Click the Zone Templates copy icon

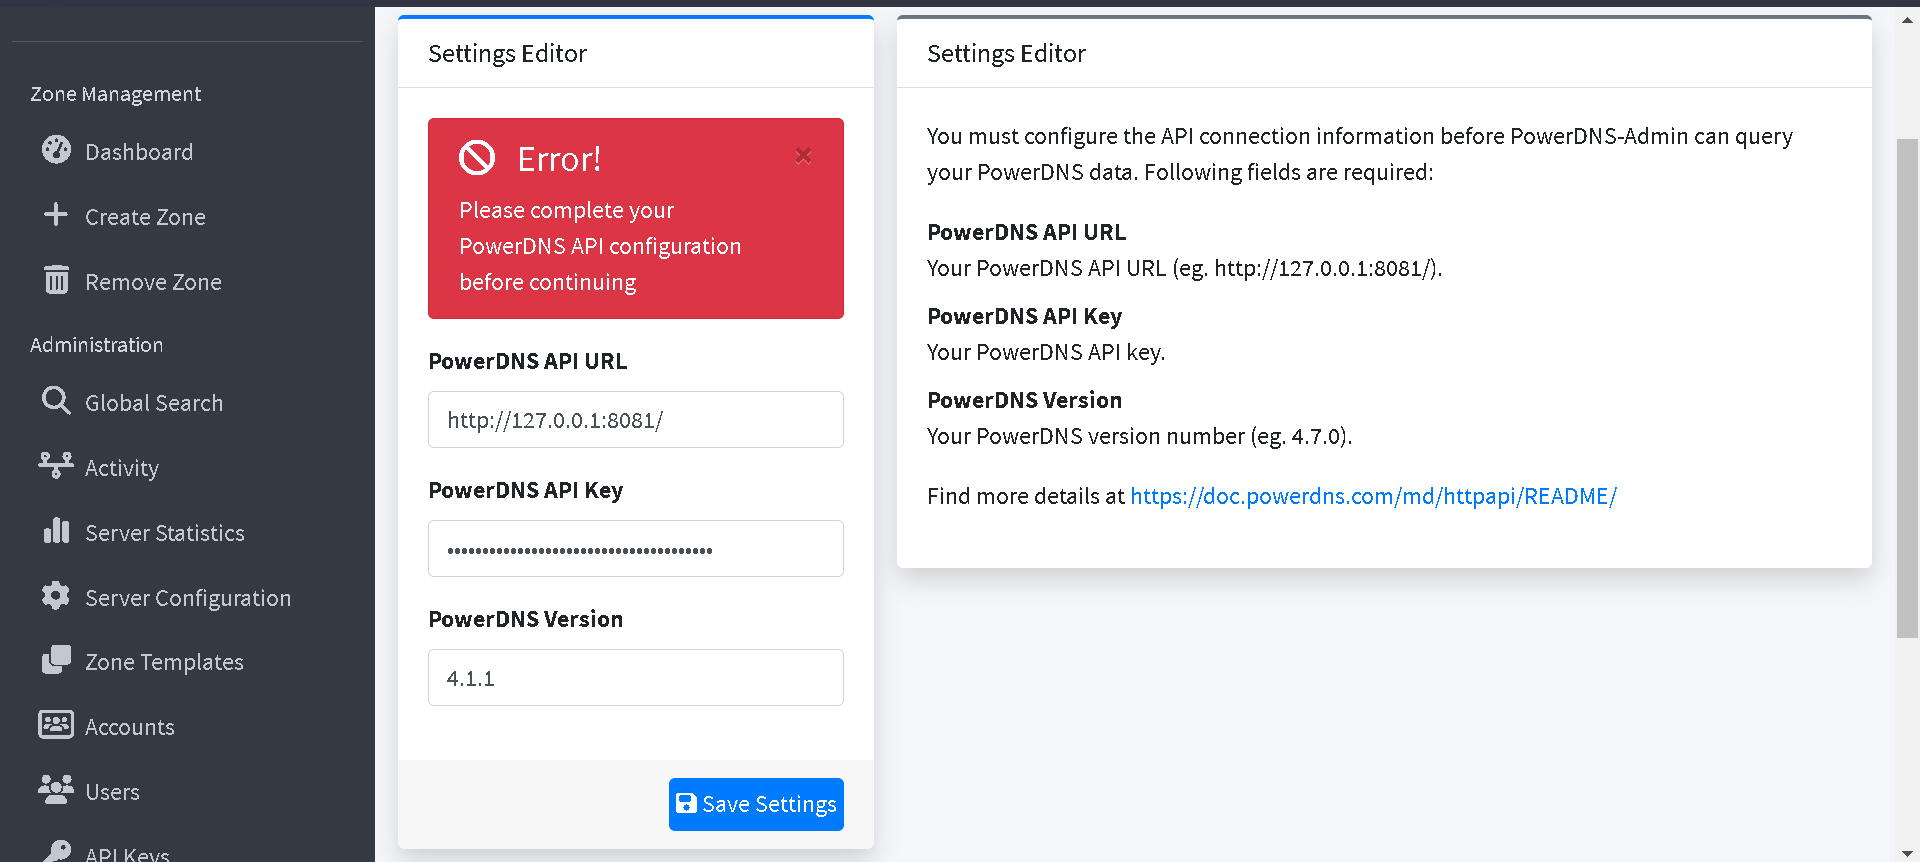coord(56,660)
